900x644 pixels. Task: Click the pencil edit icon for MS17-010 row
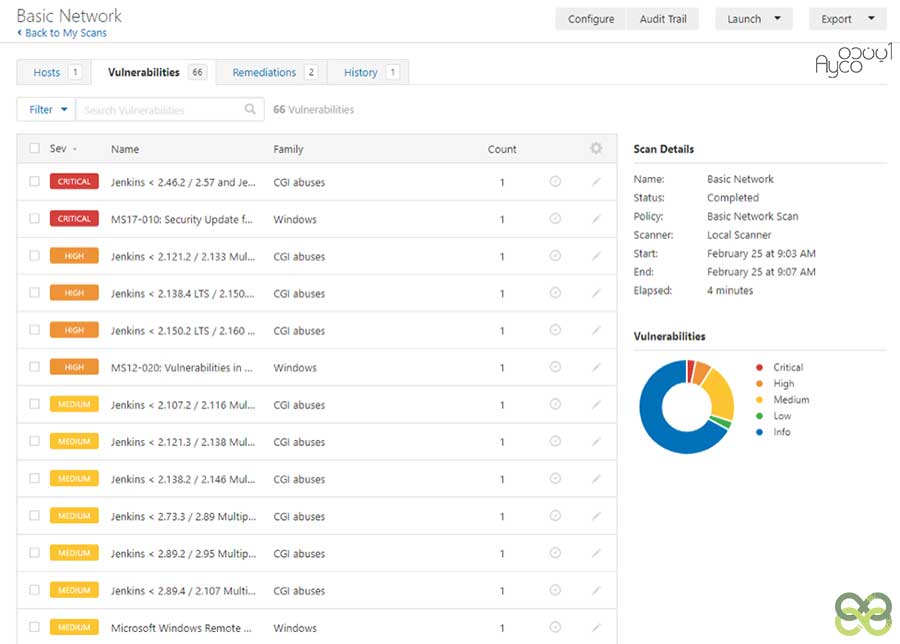pyautogui.click(x=596, y=219)
